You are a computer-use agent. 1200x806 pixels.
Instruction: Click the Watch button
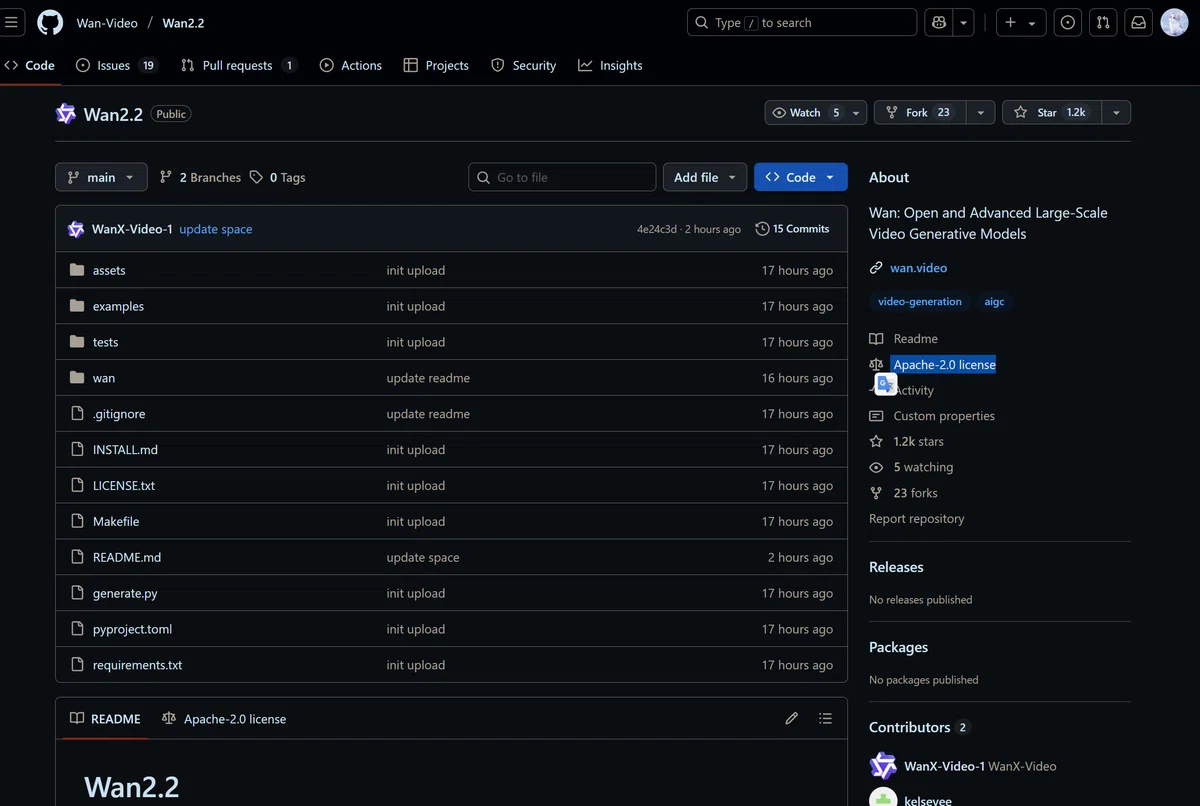coord(806,113)
